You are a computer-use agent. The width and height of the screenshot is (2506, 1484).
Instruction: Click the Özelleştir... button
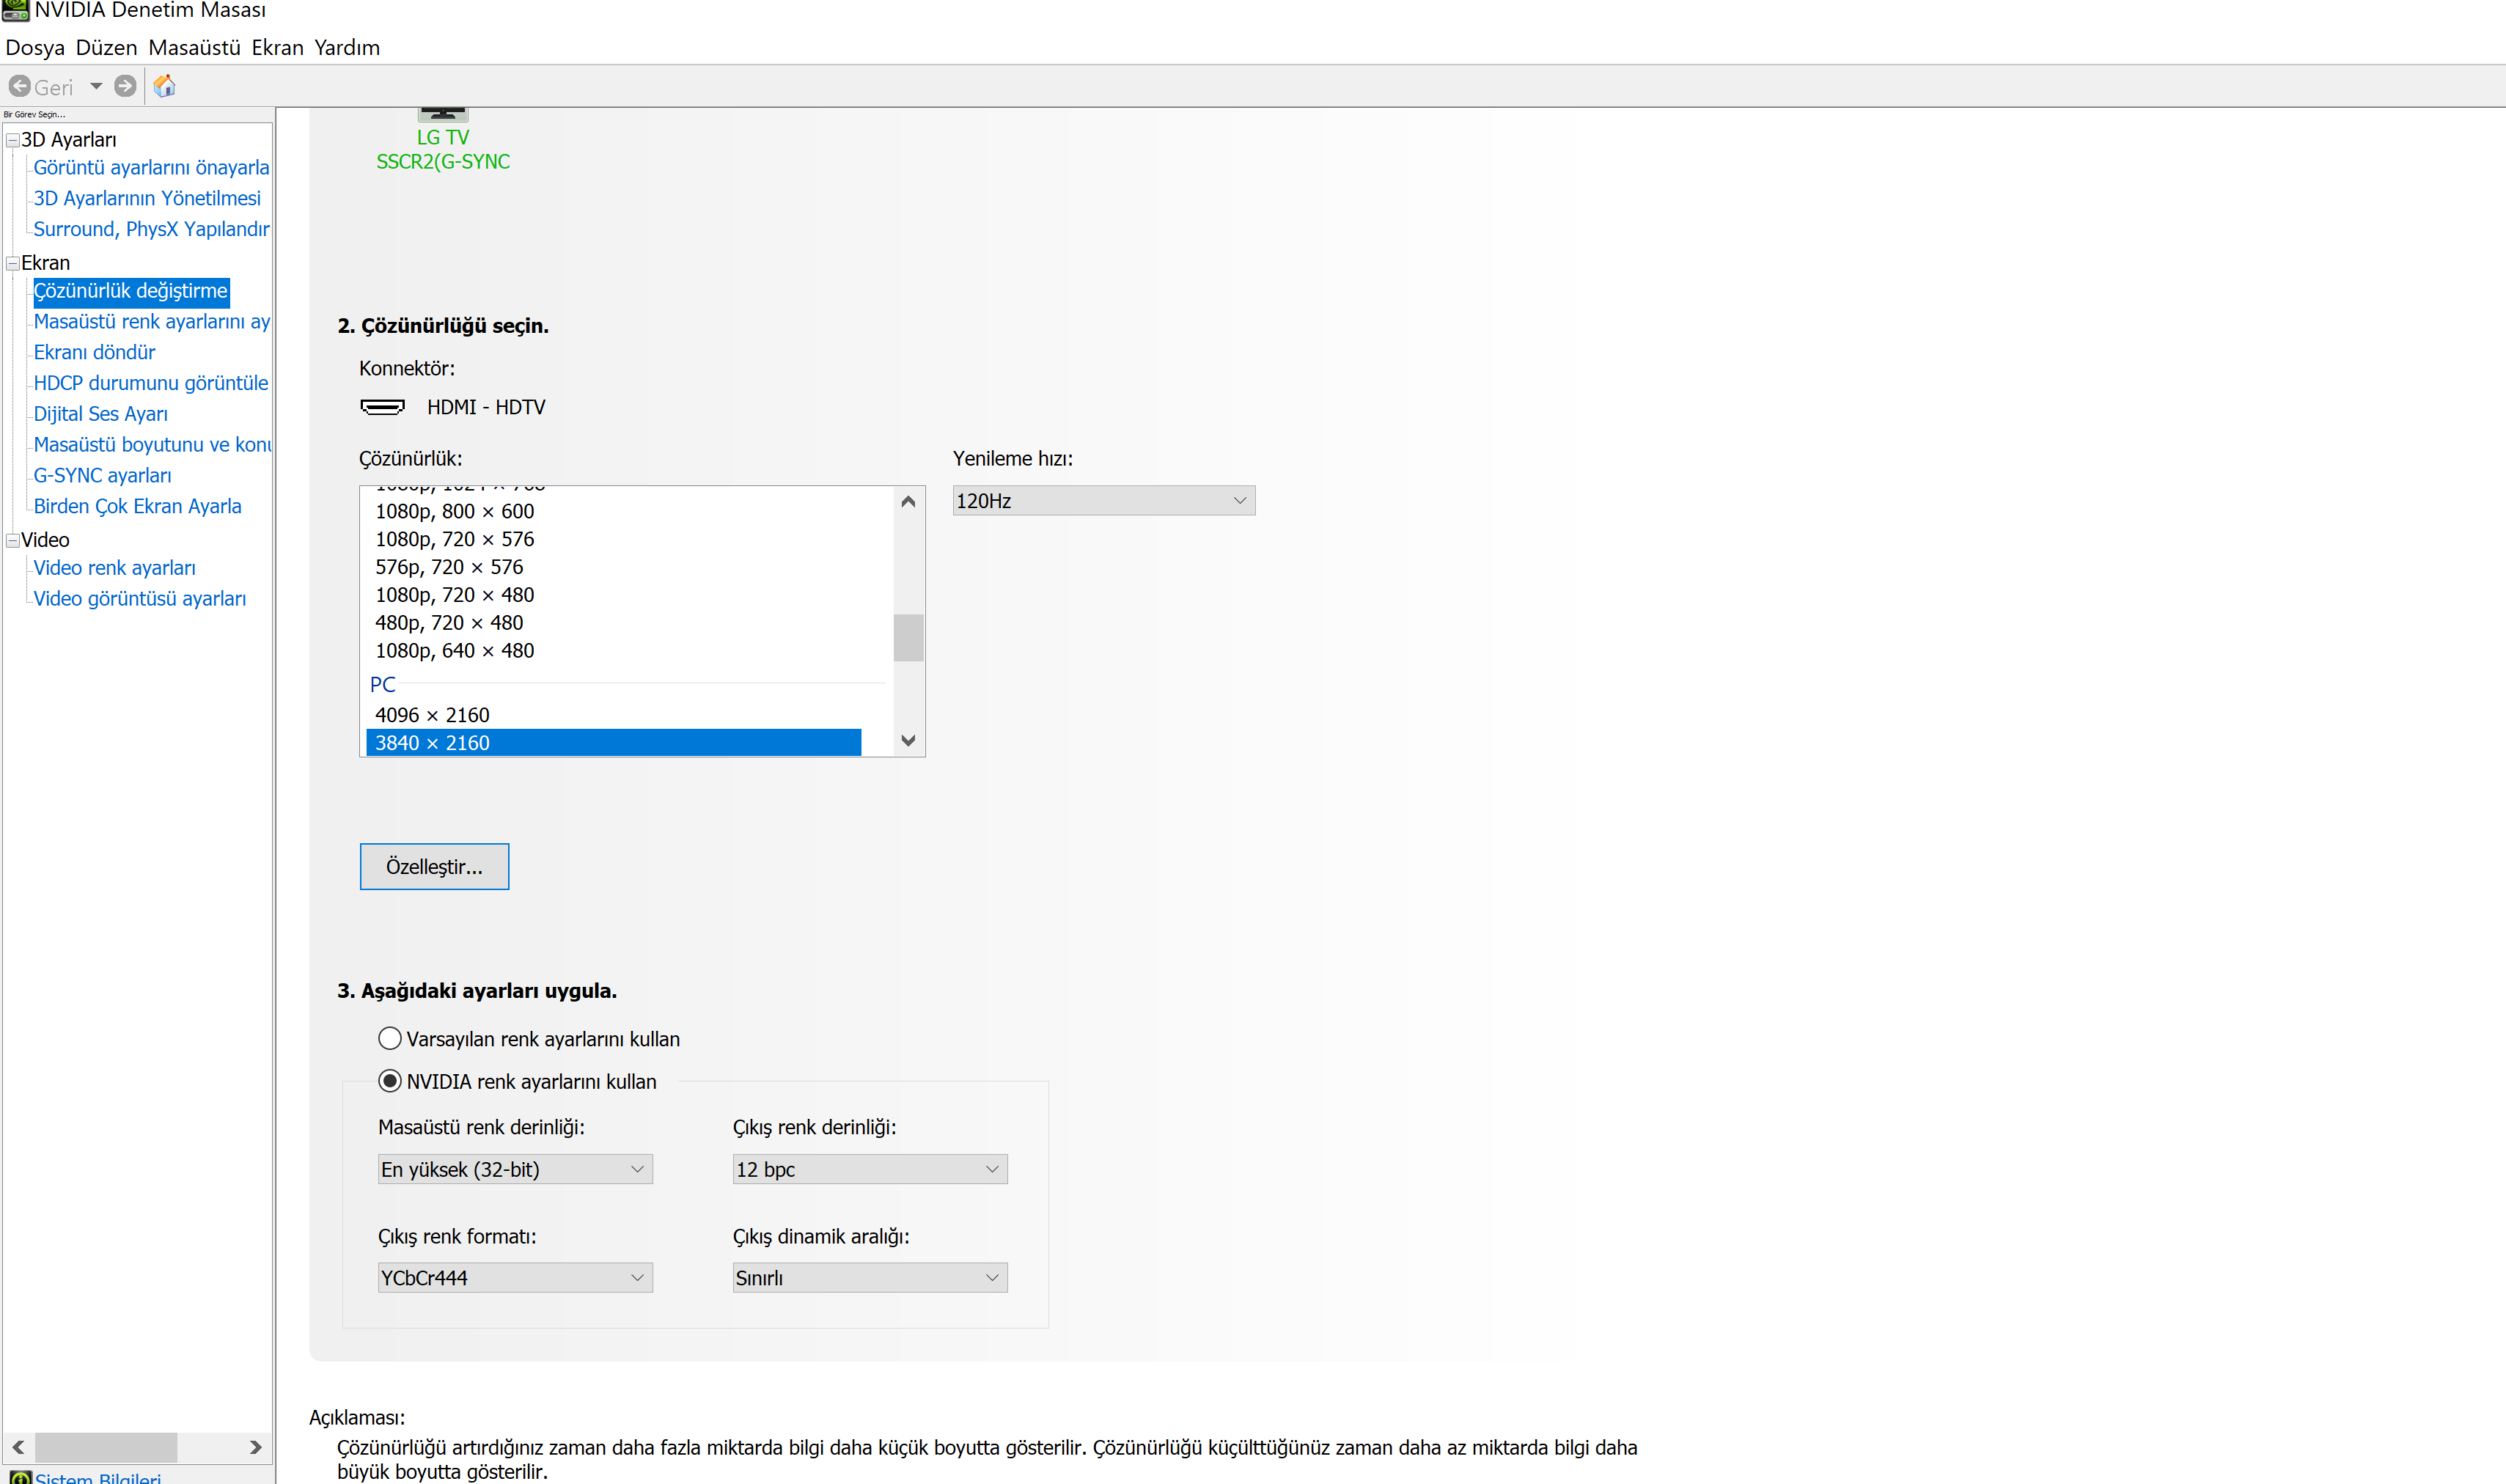tap(434, 867)
